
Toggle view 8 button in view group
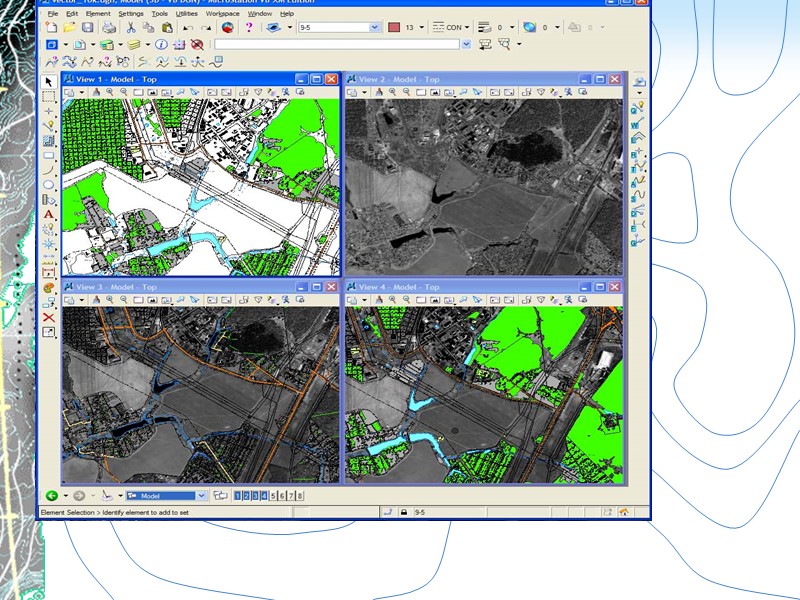300,496
